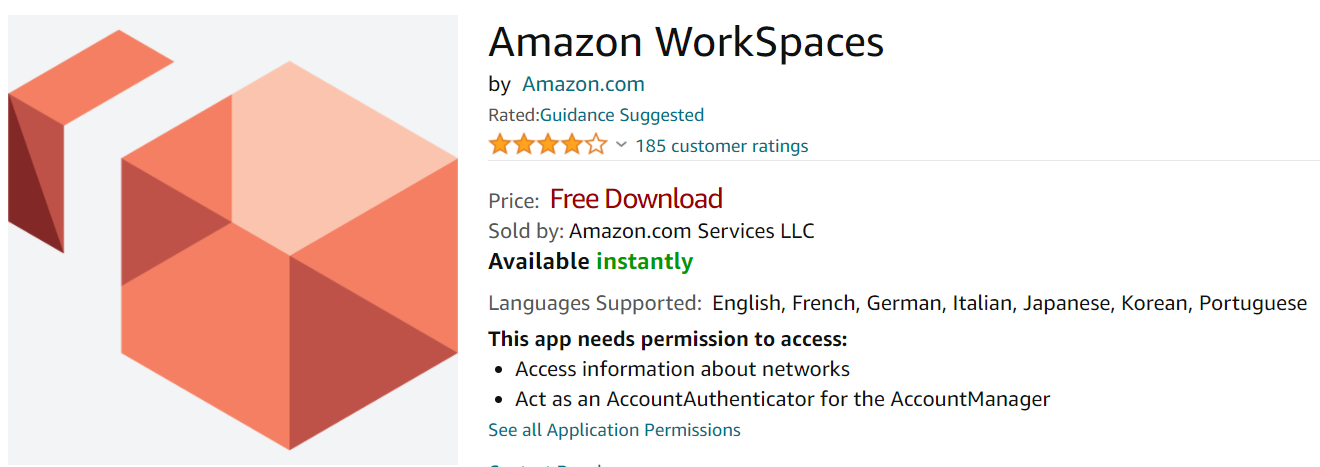Click 'This app needs permission to access' heading

tap(668, 338)
